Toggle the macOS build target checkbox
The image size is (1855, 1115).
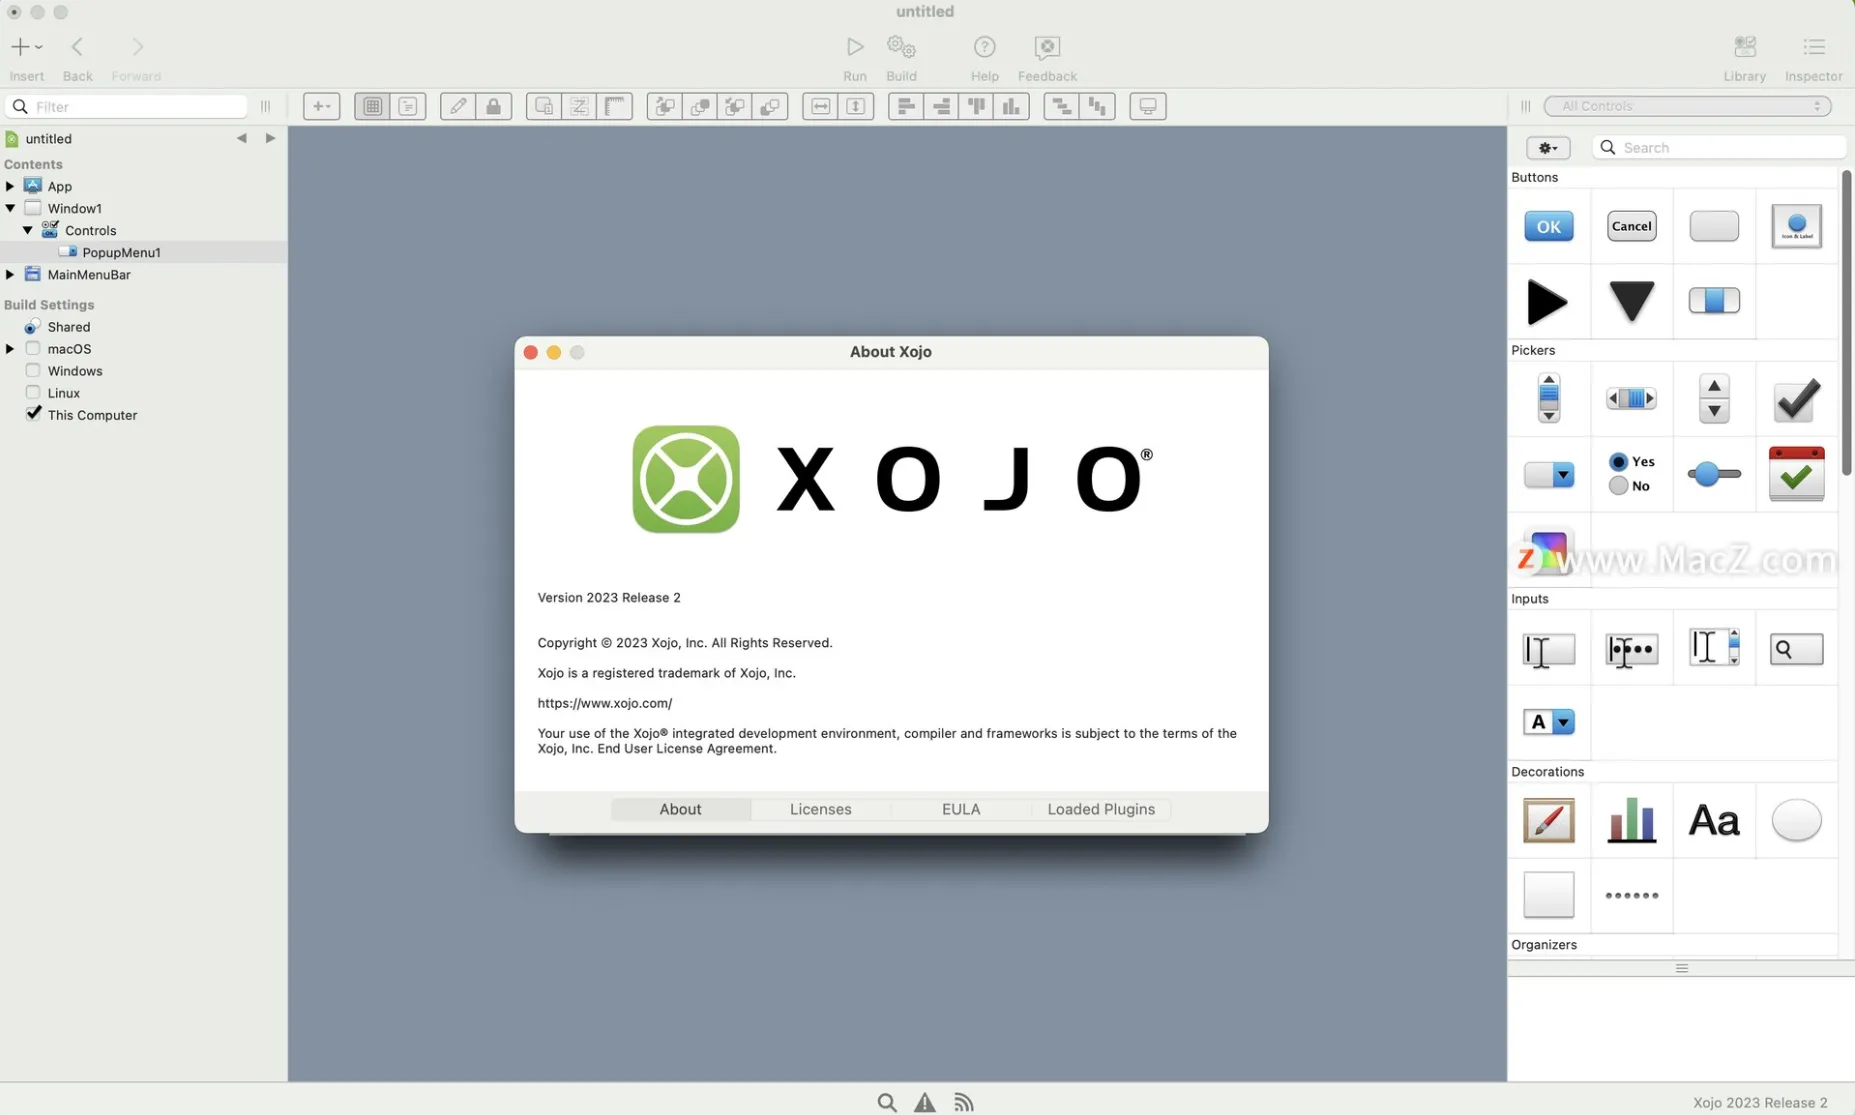tap(33, 348)
